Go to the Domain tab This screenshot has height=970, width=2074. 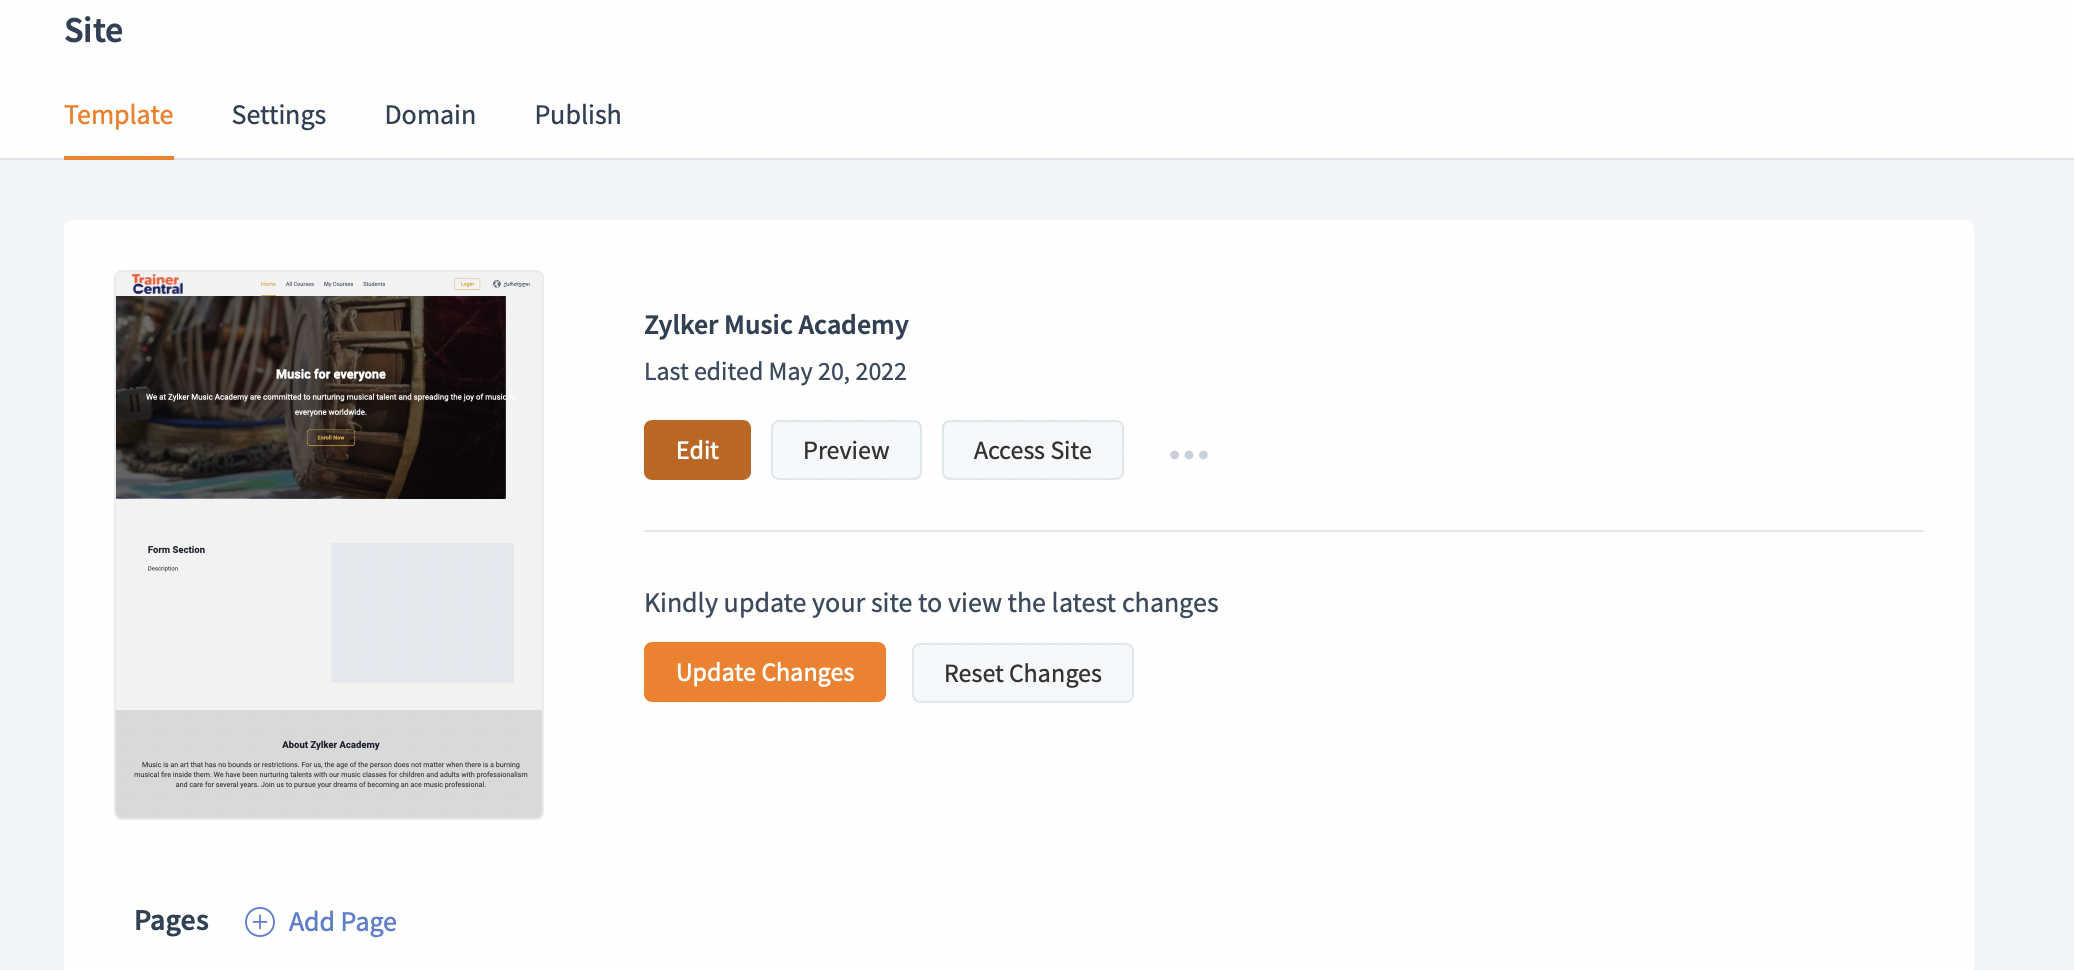(x=430, y=115)
